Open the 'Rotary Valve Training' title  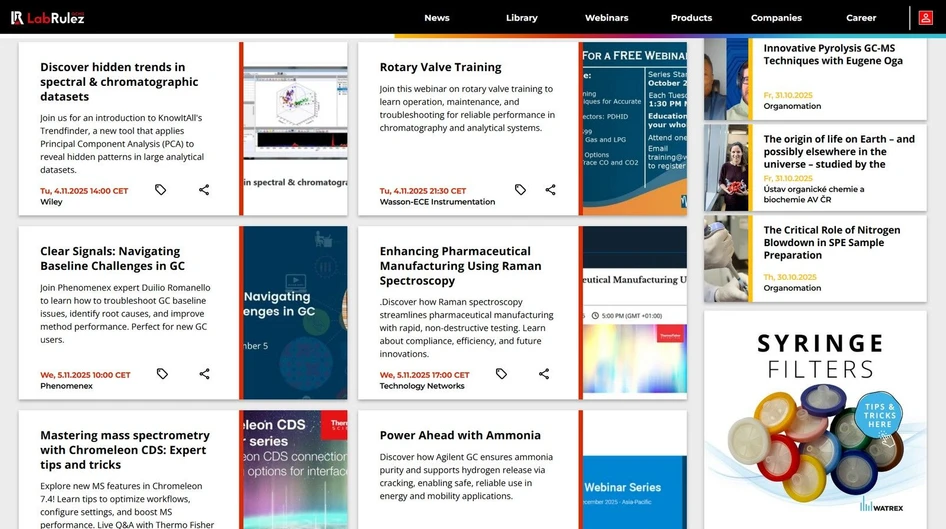click(440, 67)
